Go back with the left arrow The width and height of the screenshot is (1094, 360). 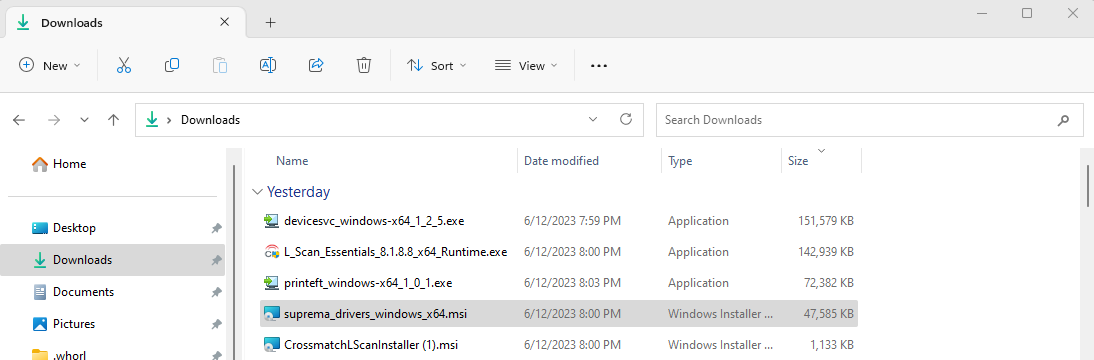(20, 120)
